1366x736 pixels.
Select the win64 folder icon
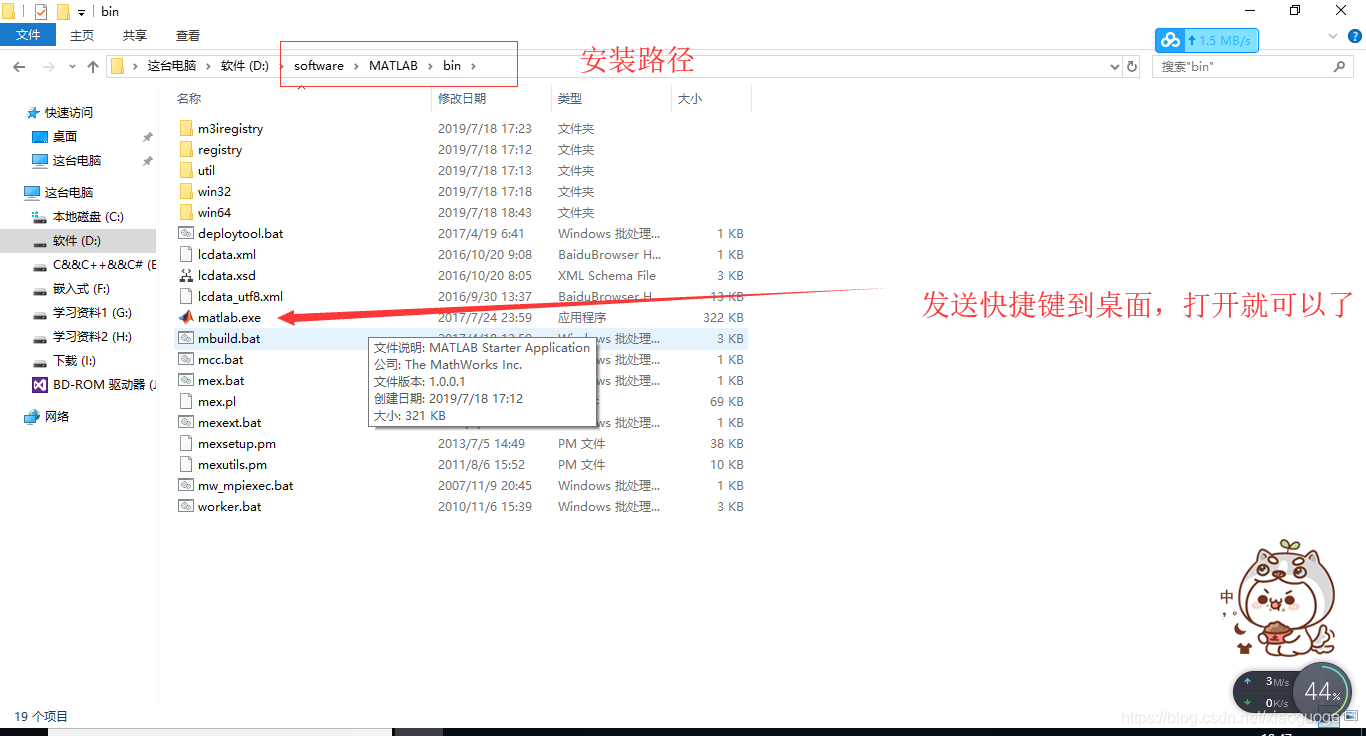pos(185,212)
